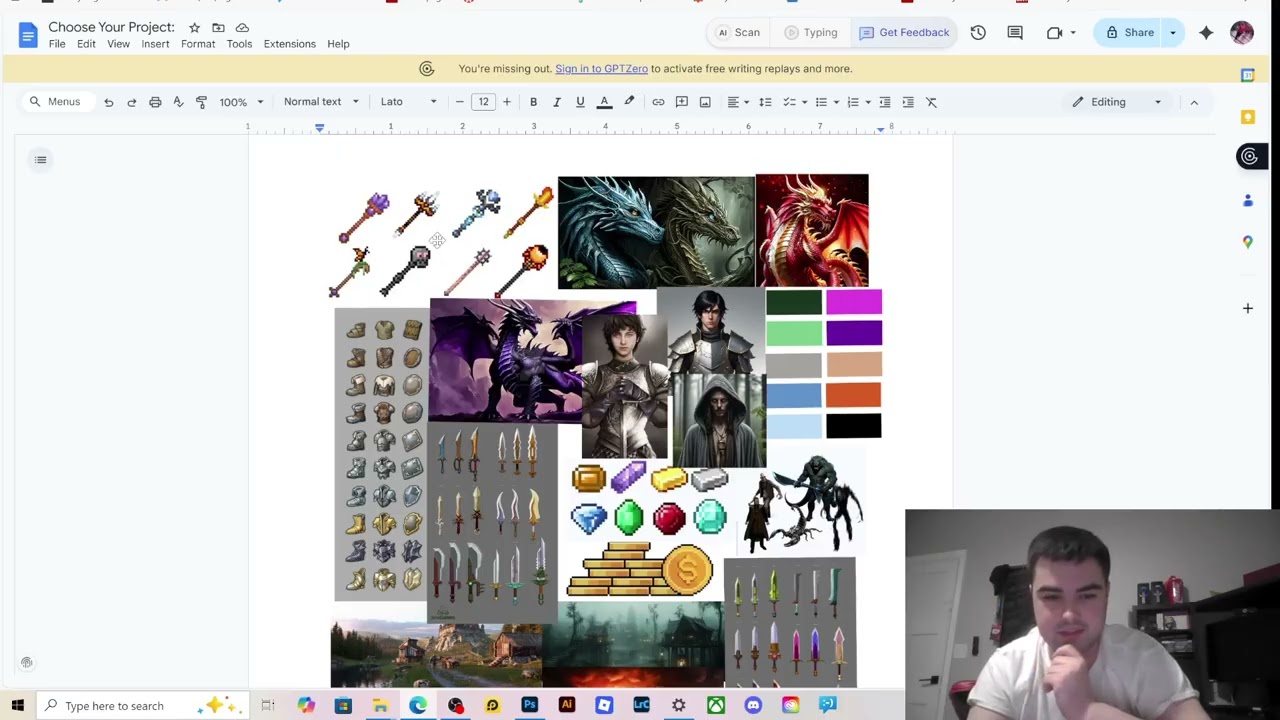Run spelling and grammar check
This screenshot has width=1280, height=720.
(178, 102)
